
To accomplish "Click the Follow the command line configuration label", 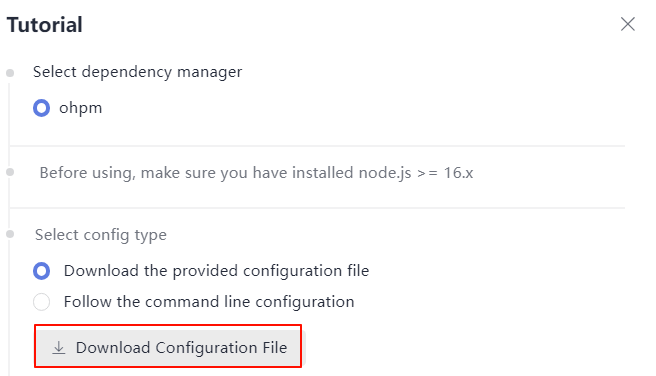I will coord(209,302).
